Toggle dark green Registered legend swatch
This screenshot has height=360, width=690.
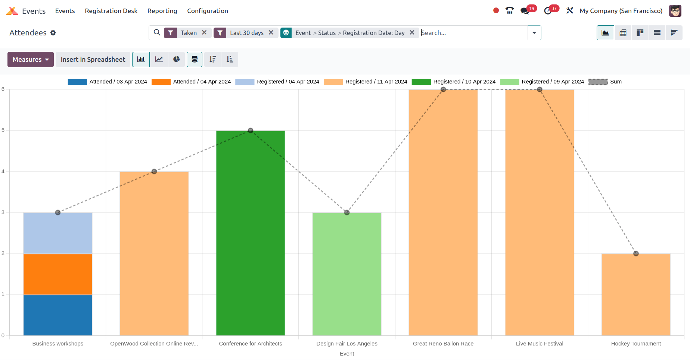point(421,82)
